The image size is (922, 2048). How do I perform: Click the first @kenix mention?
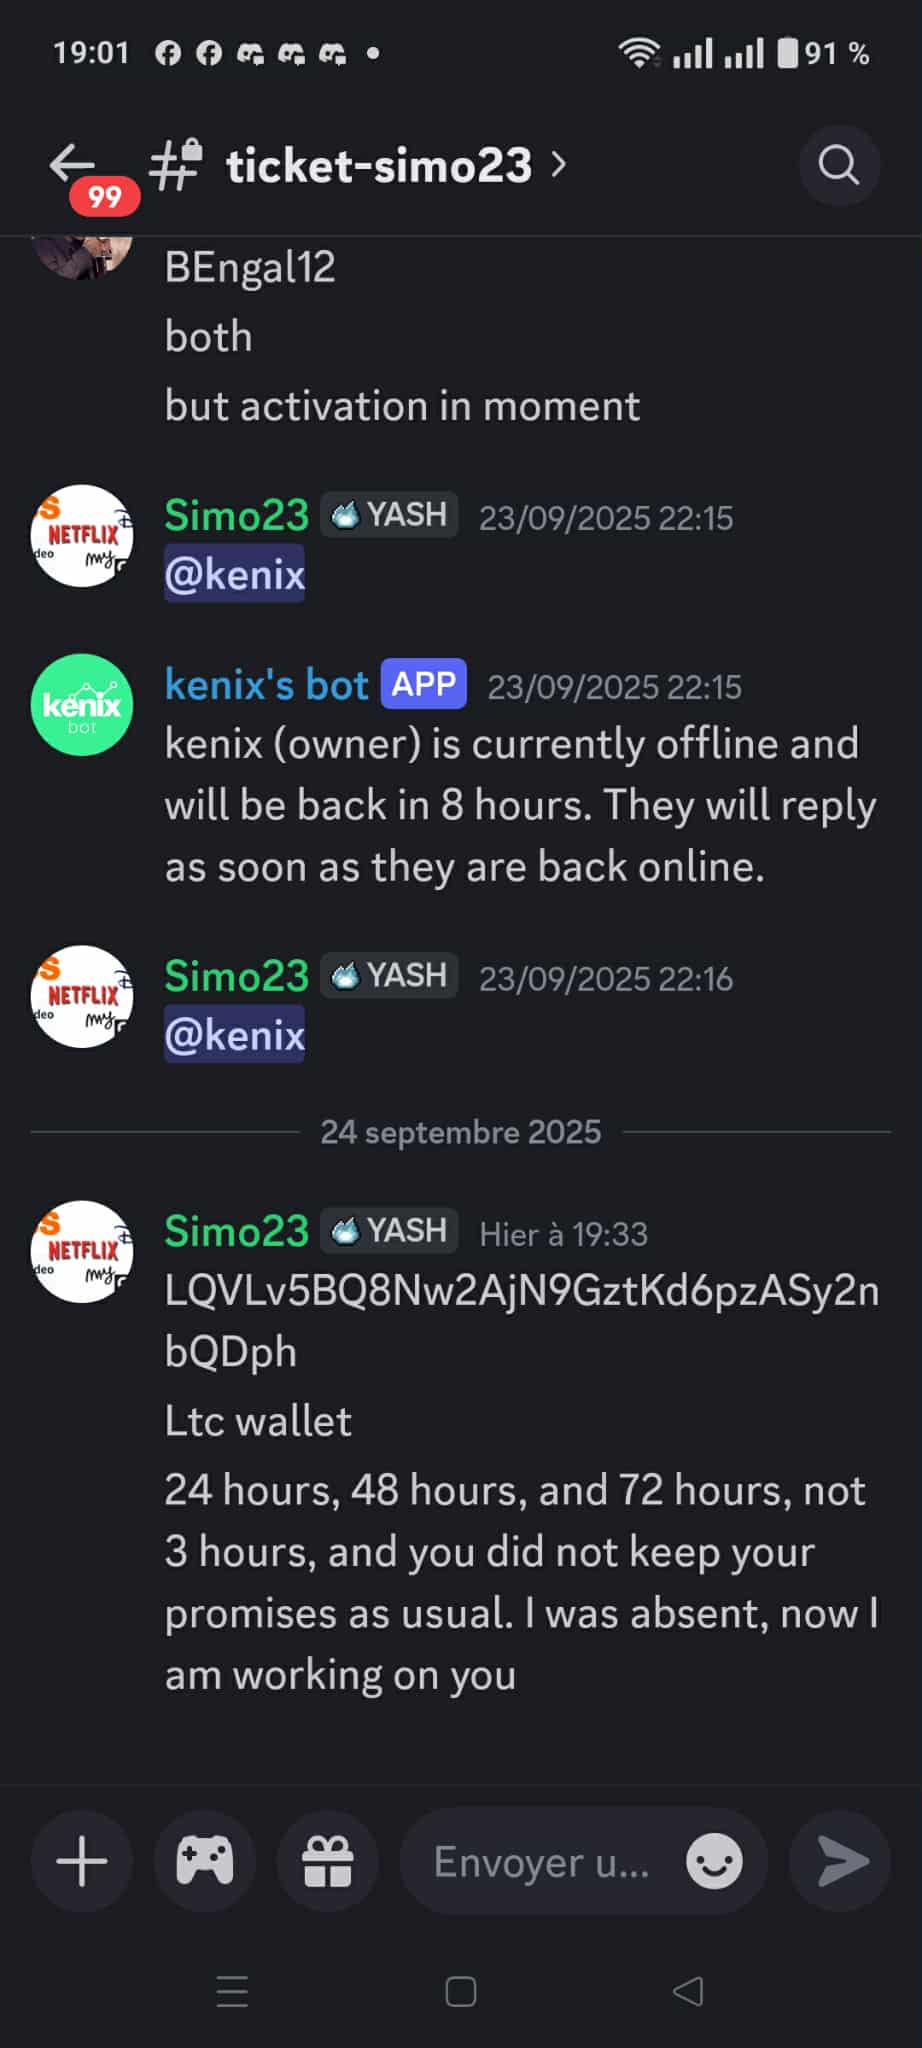point(234,574)
